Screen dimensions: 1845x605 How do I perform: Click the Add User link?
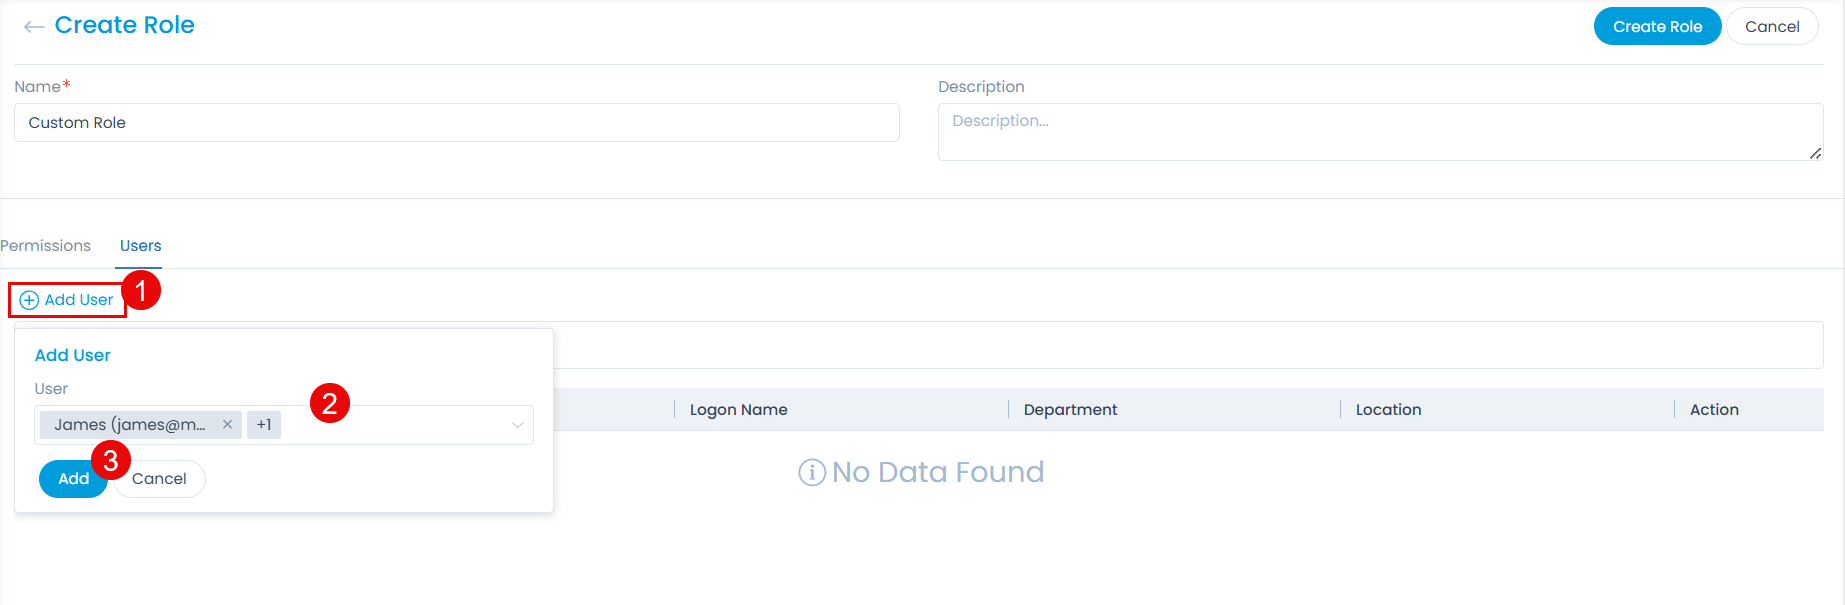coord(78,300)
